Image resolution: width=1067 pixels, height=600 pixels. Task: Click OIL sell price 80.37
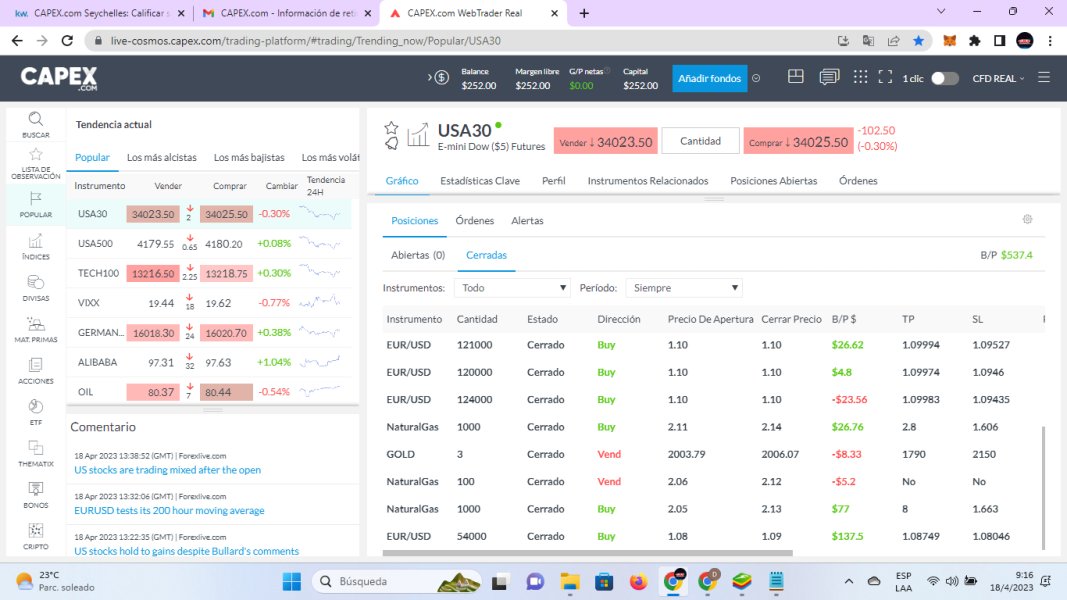point(153,392)
